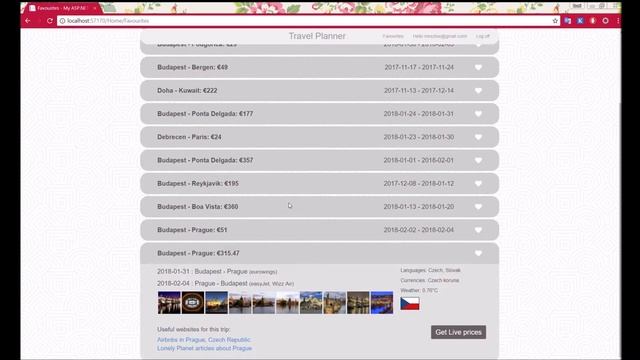Close the Favourites browser tab
Viewport: 640px width, 360px height.
pos(95,8)
